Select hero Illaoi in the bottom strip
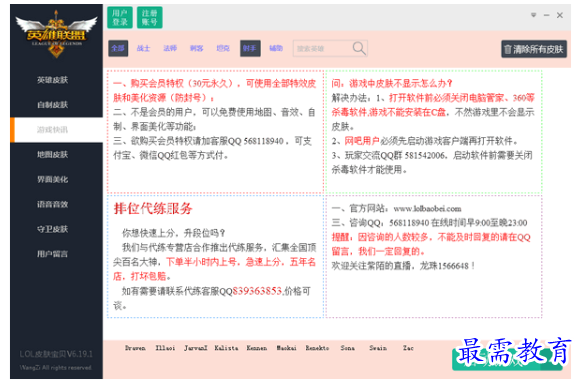Screen dimensions: 580x382 point(165,348)
